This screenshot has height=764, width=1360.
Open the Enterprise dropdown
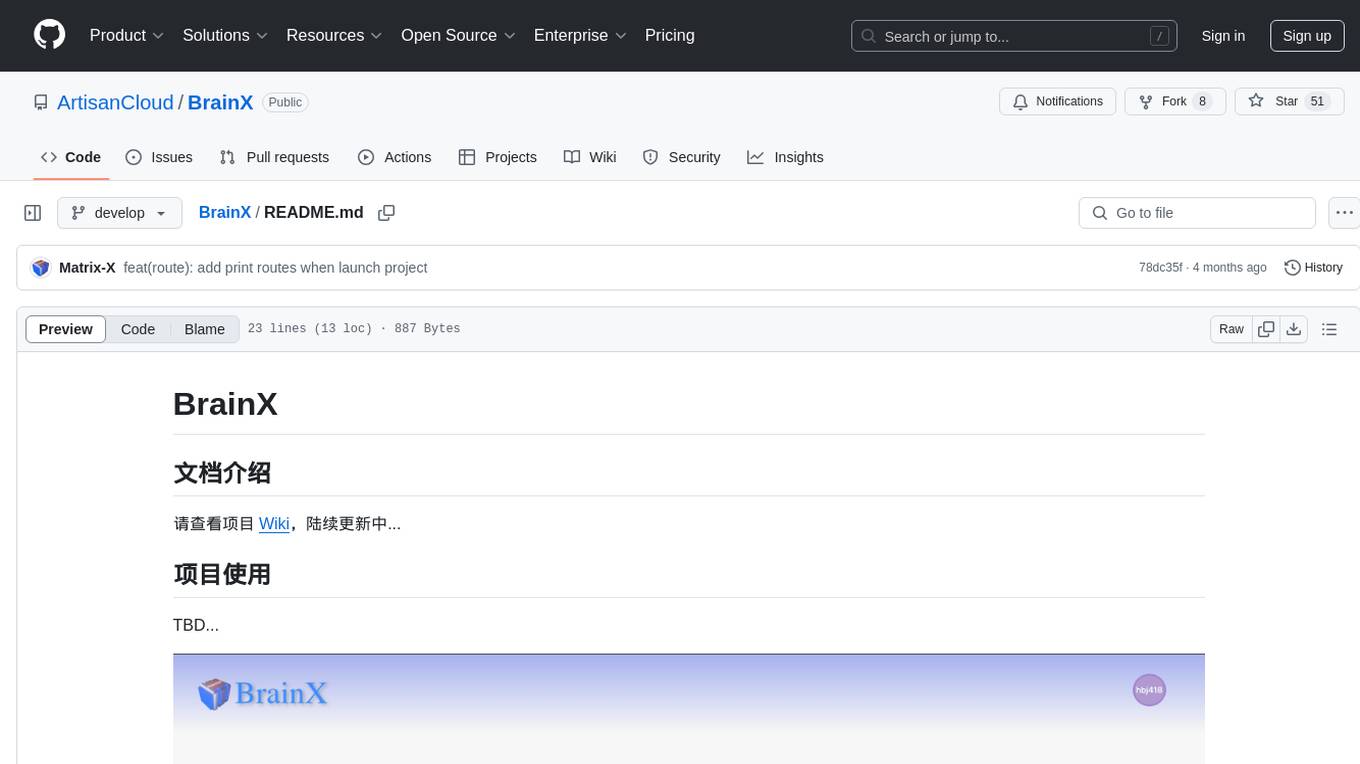pos(580,35)
